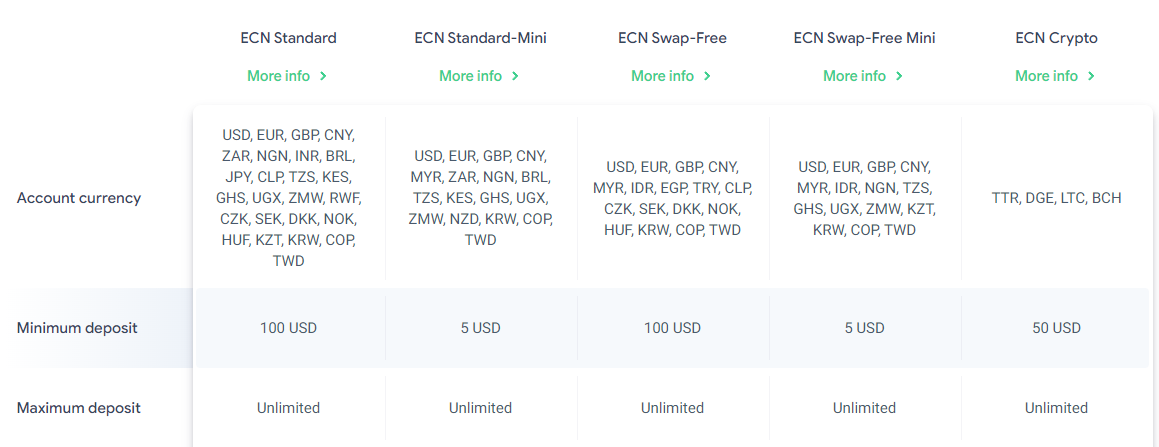The image size is (1159, 447).
Task: Click the TTR, DGE, LTC, BCH currency cell
Action: [x=1056, y=198]
